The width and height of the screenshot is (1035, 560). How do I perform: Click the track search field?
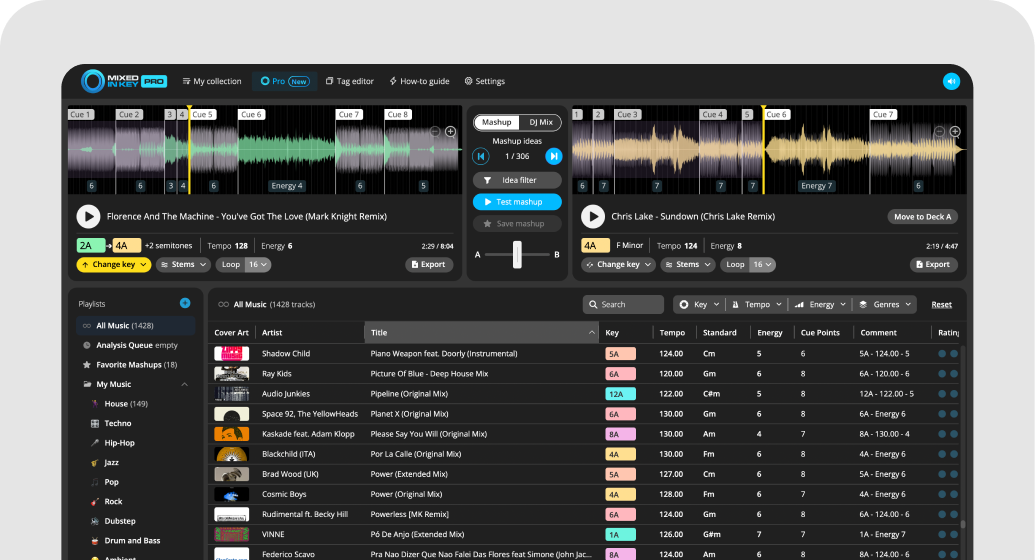[623, 304]
